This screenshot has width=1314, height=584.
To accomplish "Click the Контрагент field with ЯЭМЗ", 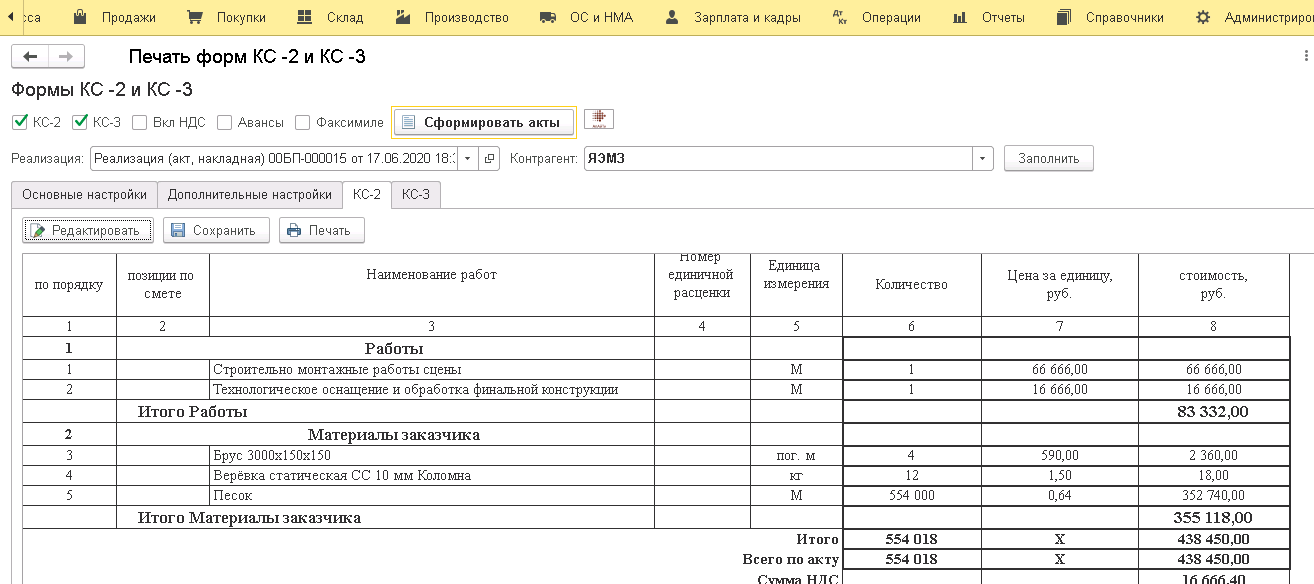I will (779, 158).
